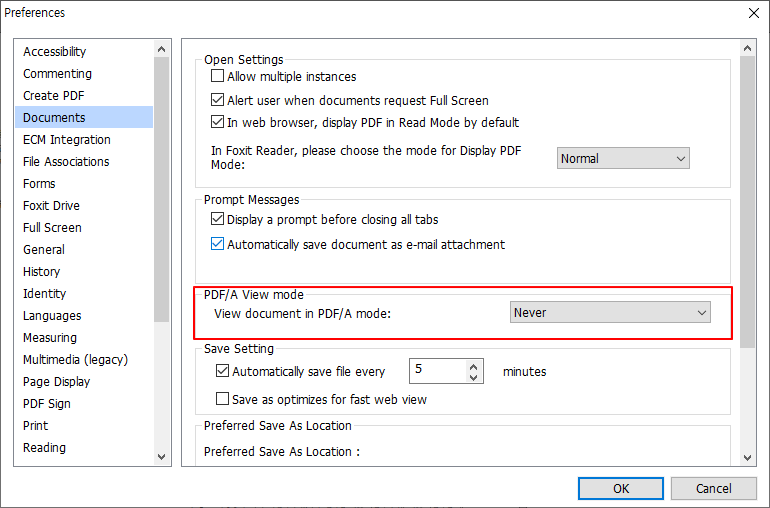770x508 pixels.
Task: Click the Cancel button
Action: [714, 488]
